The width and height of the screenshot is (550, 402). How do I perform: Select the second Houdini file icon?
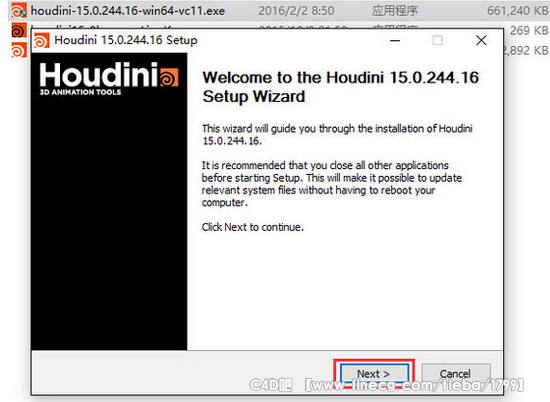click(x=19, y=31)
